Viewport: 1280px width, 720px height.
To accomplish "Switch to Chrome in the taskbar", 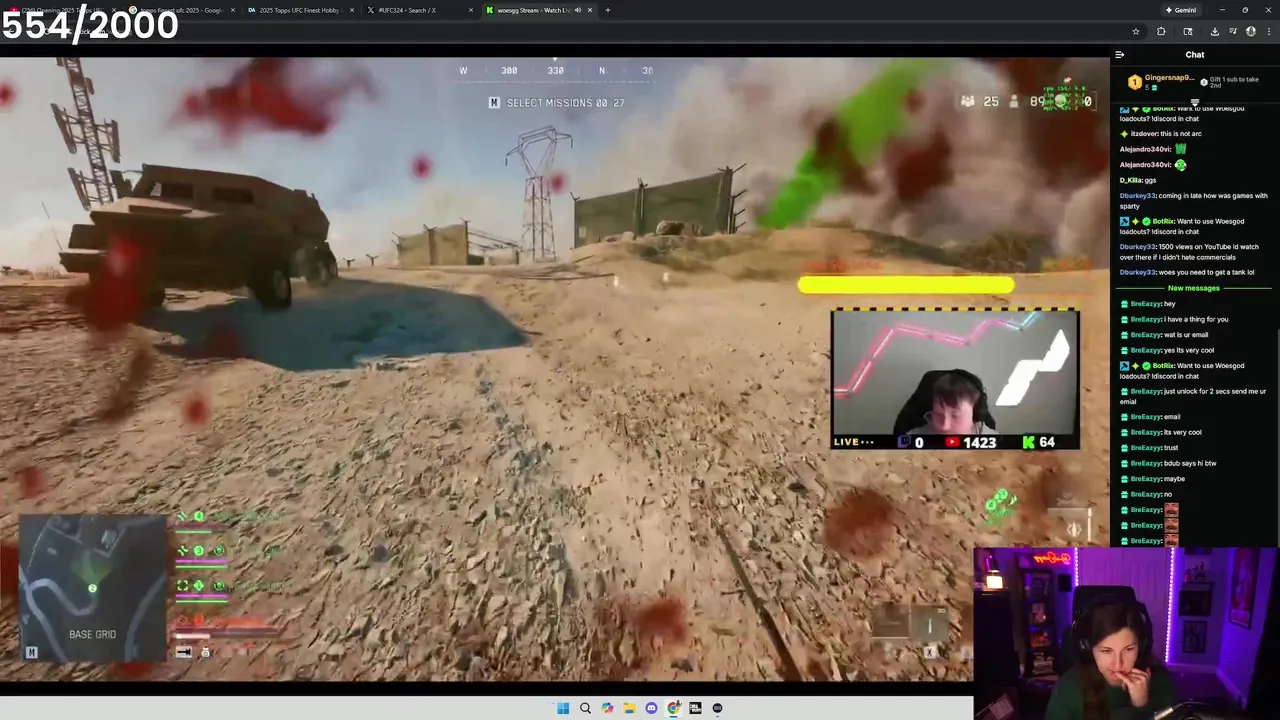I will pos(673,708).
